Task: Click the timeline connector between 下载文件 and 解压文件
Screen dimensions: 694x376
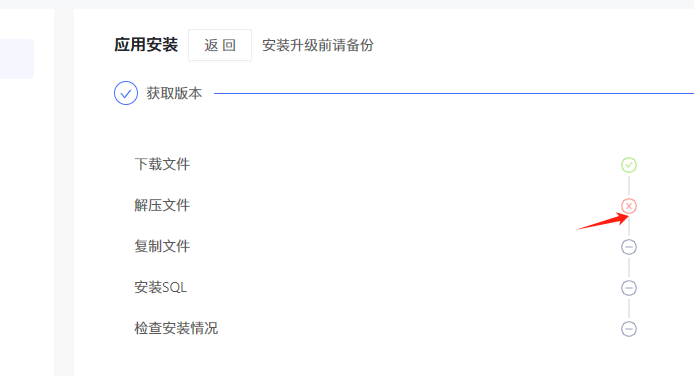Action: (x=628, y=185)
